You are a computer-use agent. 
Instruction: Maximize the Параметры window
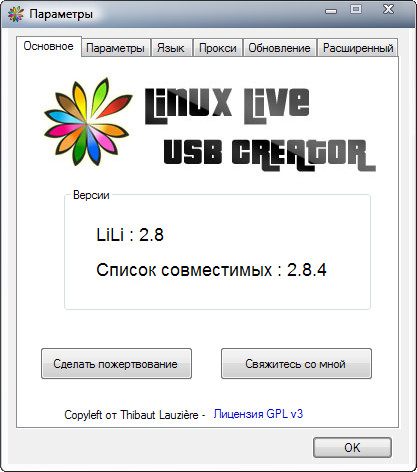(356, 9)
